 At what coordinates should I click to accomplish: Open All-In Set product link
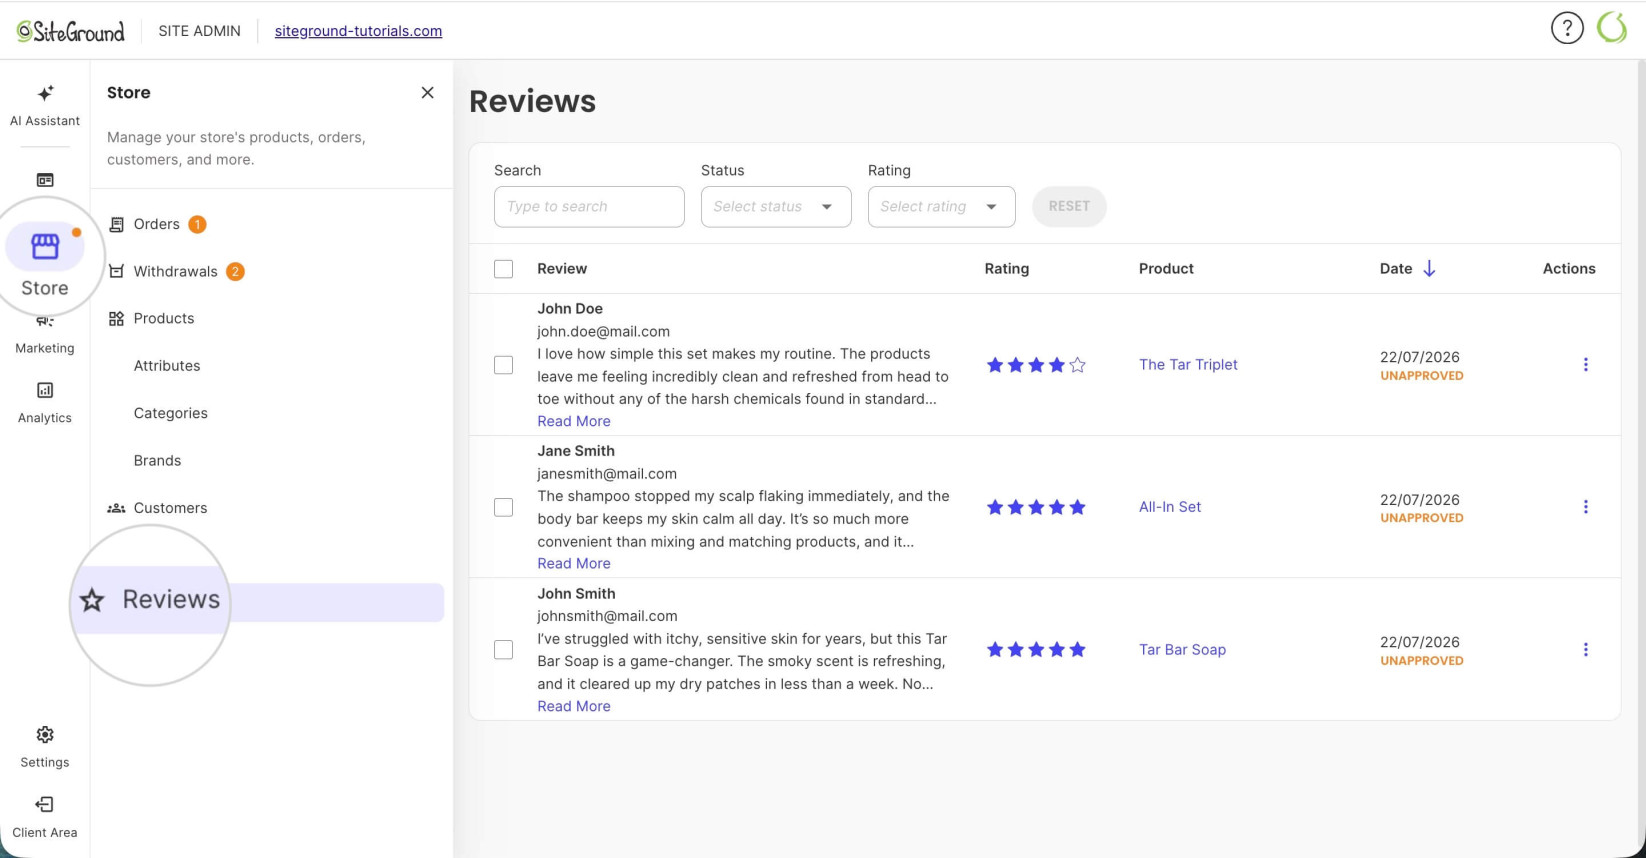click(1170, 507)
